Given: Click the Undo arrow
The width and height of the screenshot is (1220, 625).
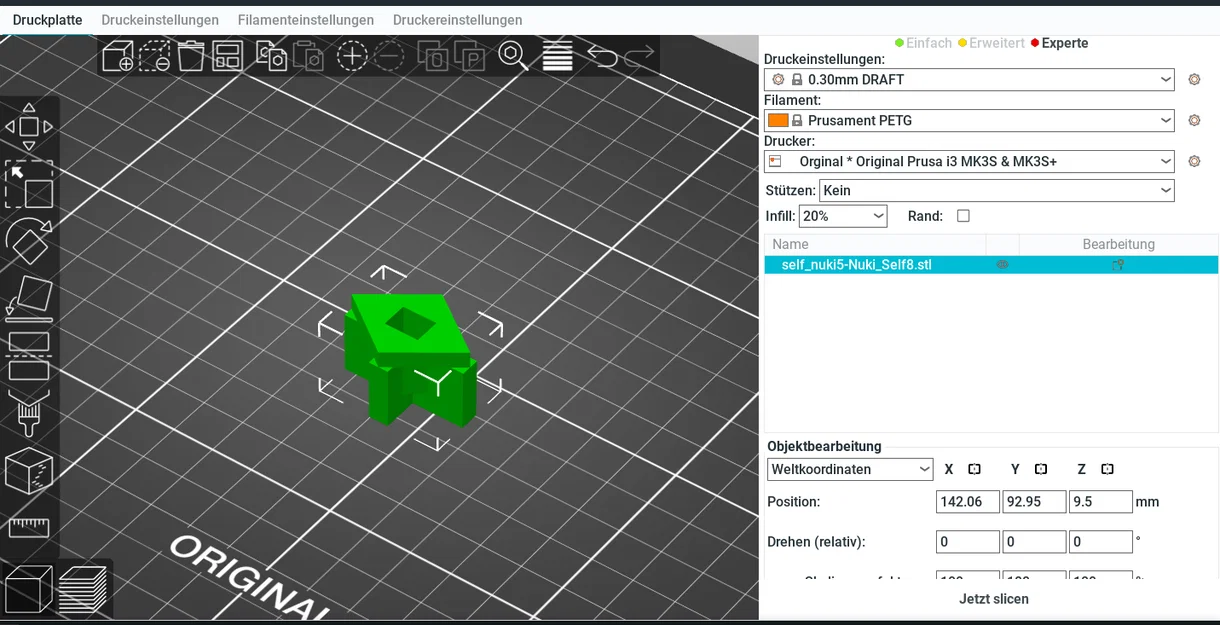Looking at the screenshot, I should tap(602, 56).
